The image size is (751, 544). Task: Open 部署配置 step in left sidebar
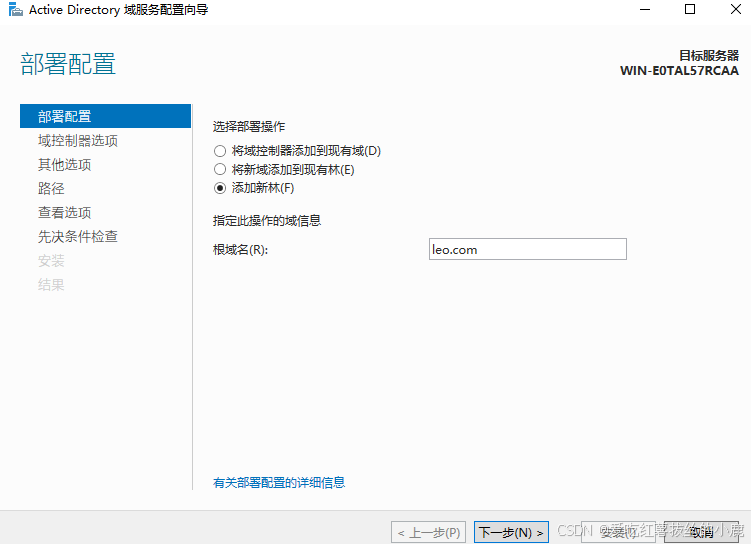pyautogui.click(x=65, y=117)
